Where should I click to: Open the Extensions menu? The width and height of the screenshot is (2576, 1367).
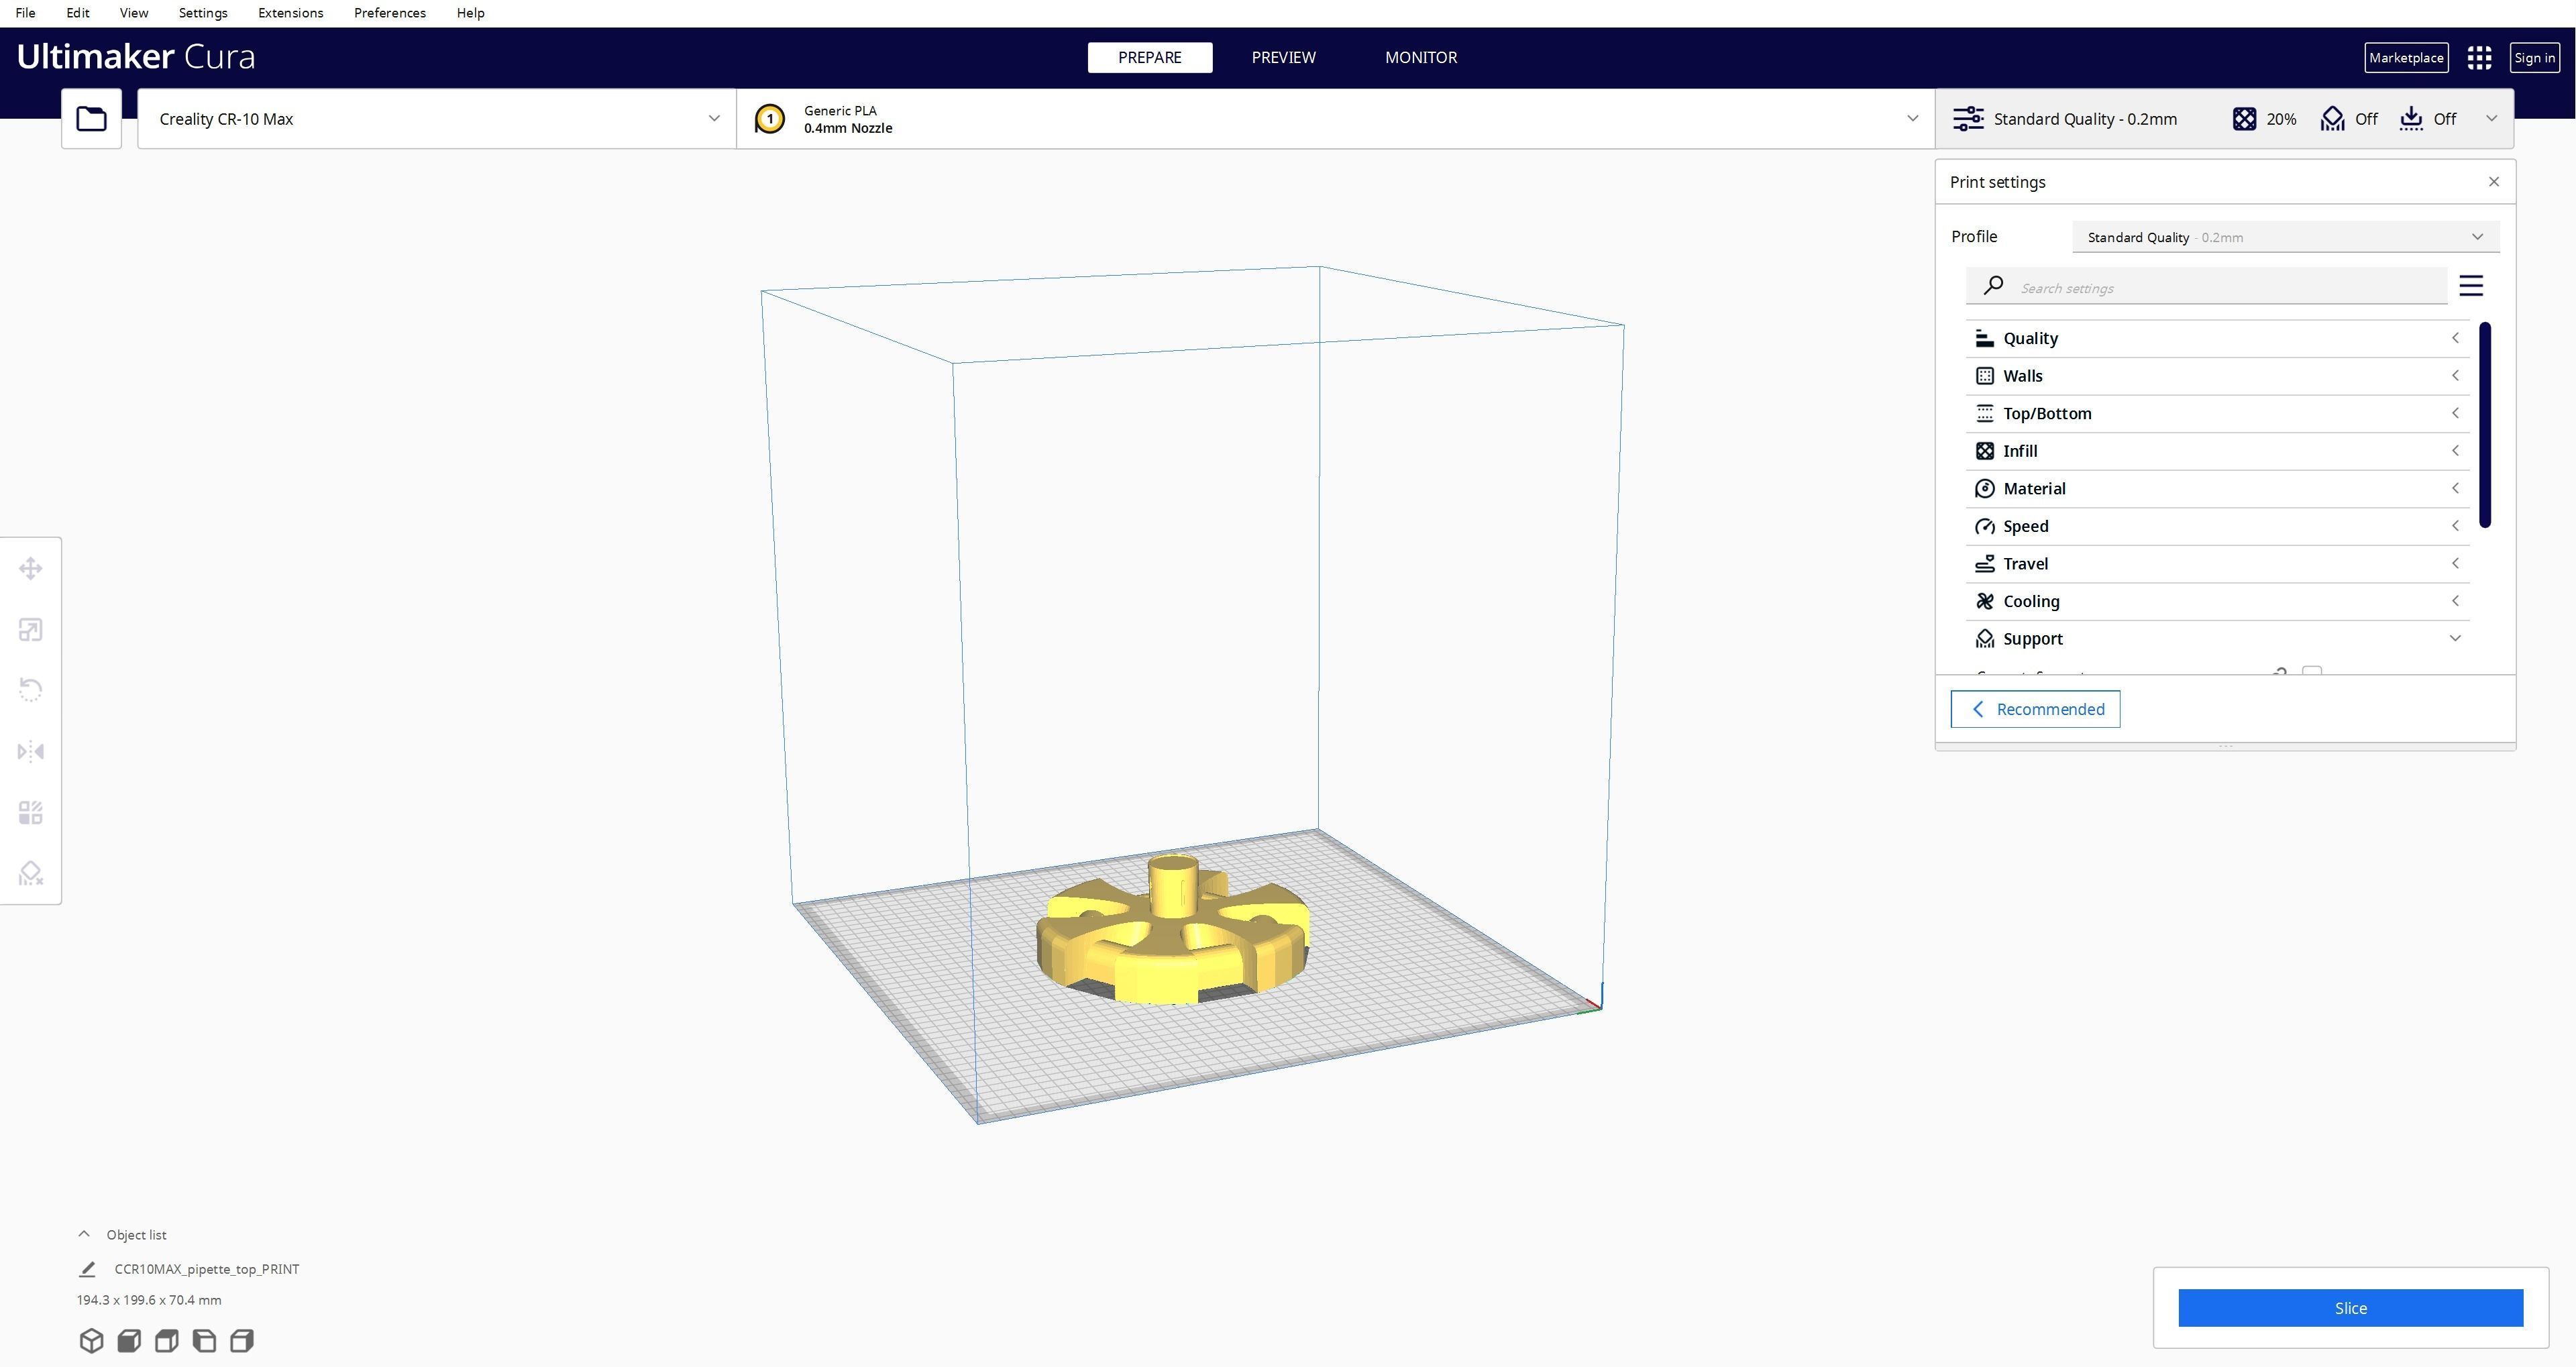click(x=290, y=13)
